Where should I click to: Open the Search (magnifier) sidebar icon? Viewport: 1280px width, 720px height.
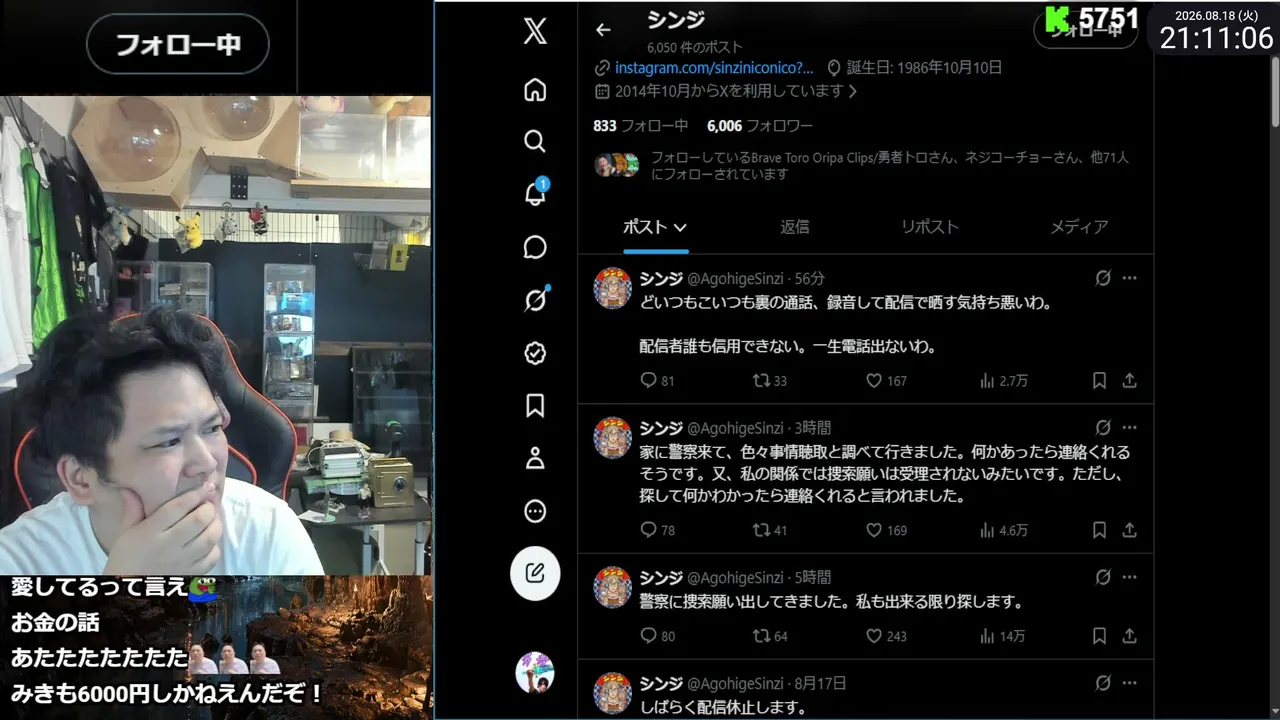535,141
